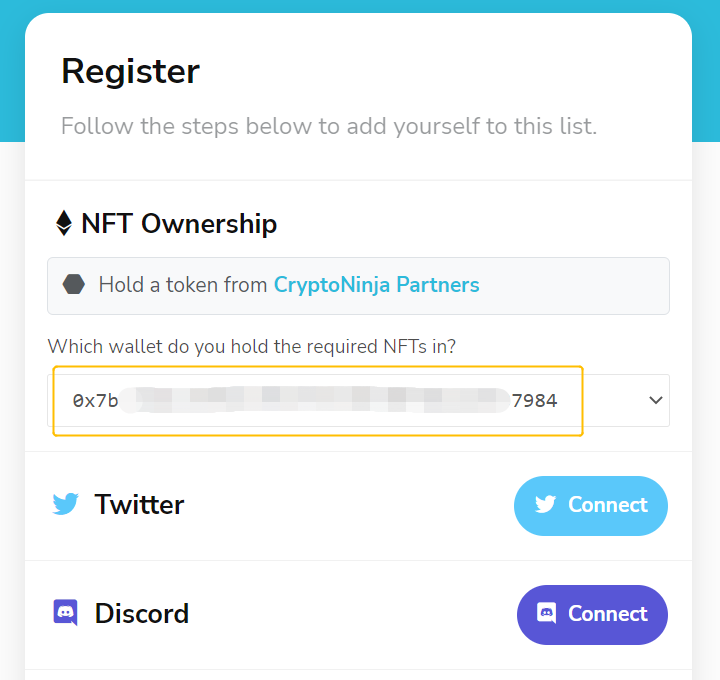Connect your Twitter account

click(x=591, y=506)
